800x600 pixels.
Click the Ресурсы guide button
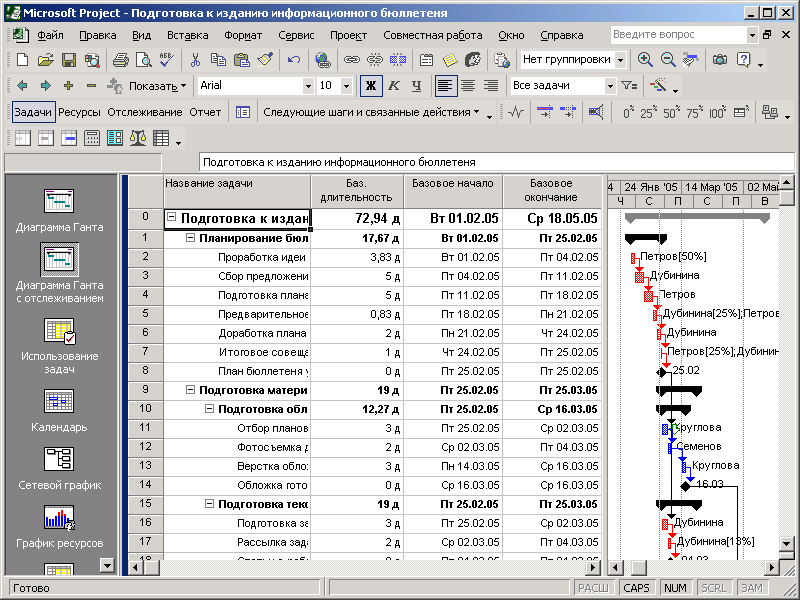pyautogui.click(x=79, y=112)
